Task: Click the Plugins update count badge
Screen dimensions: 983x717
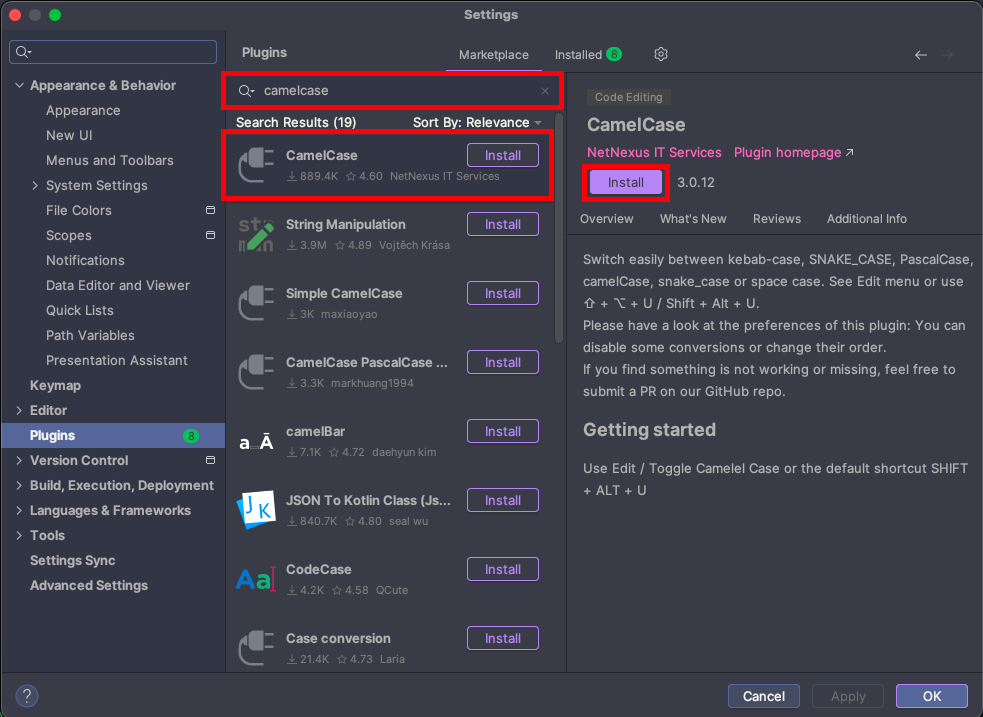Action: pos(191,436)
